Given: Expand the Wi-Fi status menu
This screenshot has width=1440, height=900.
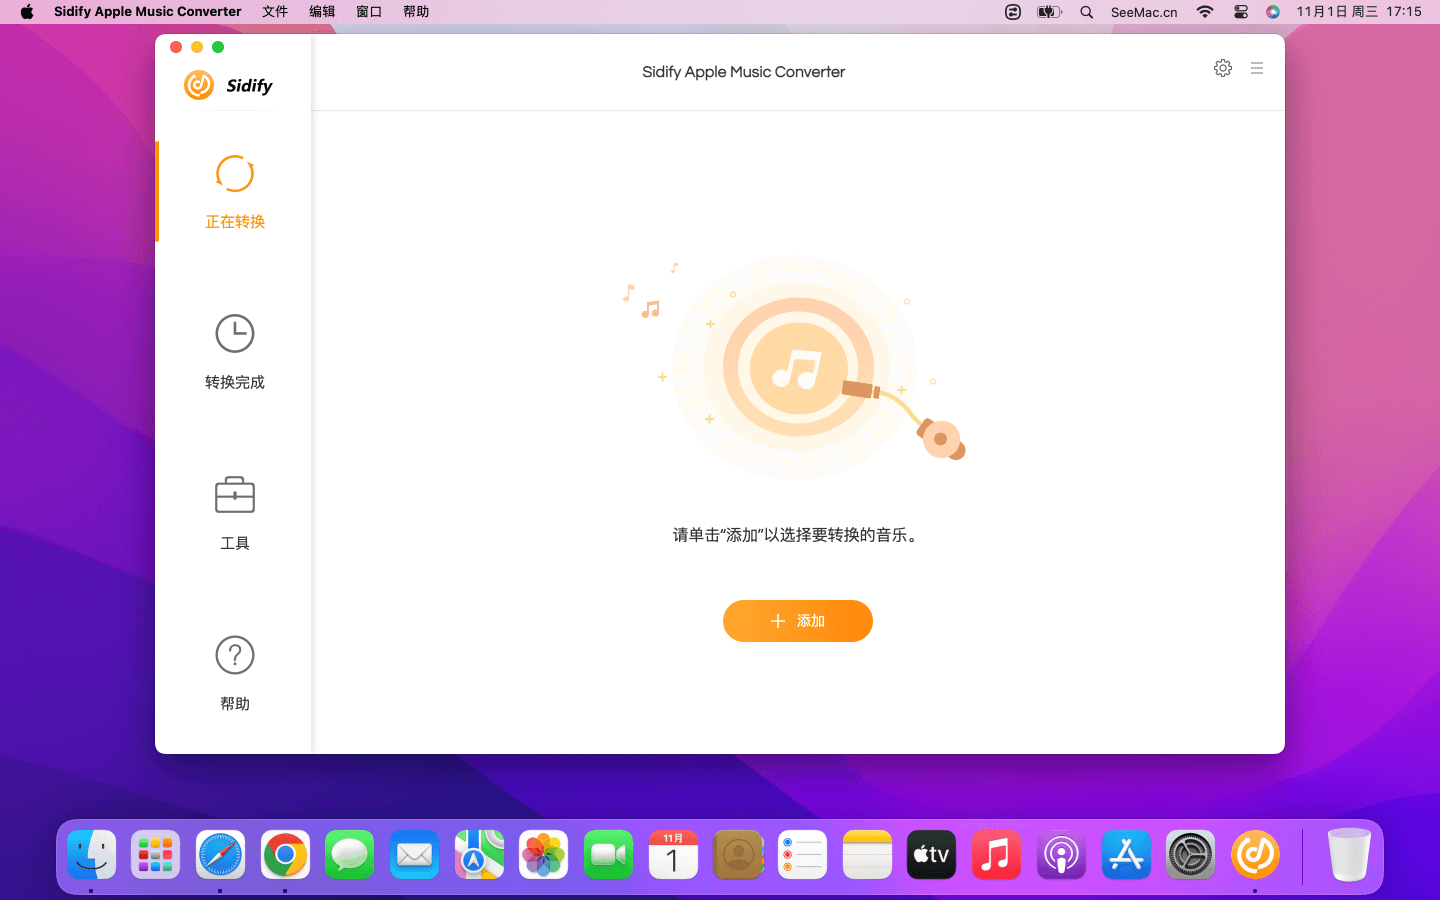Looking at the screenshot, I should click(1205, 12).
